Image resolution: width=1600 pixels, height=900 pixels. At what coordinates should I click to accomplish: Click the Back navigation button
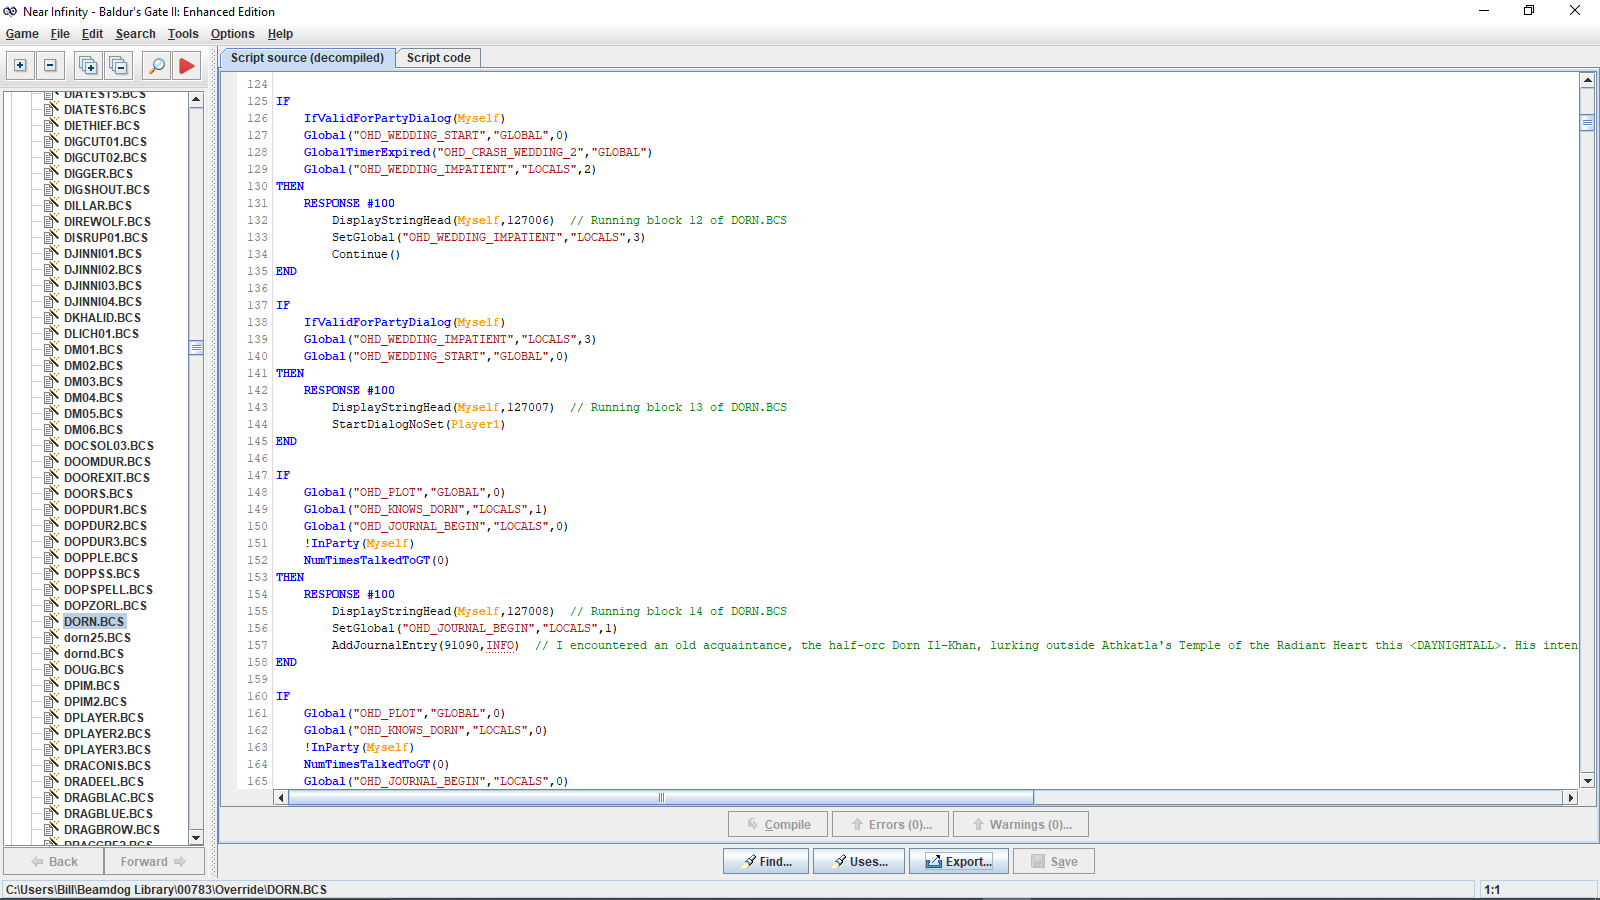point(54,861)
